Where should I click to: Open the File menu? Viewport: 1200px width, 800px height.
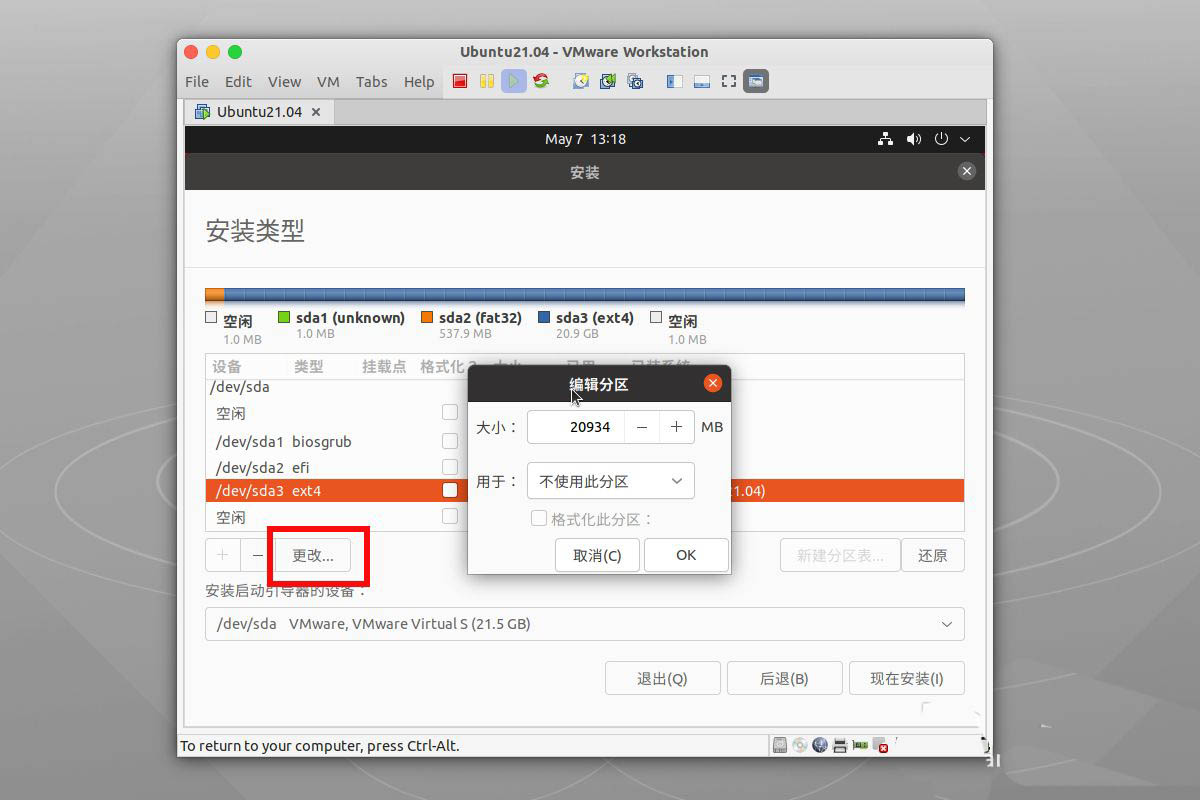click(197, 82)
